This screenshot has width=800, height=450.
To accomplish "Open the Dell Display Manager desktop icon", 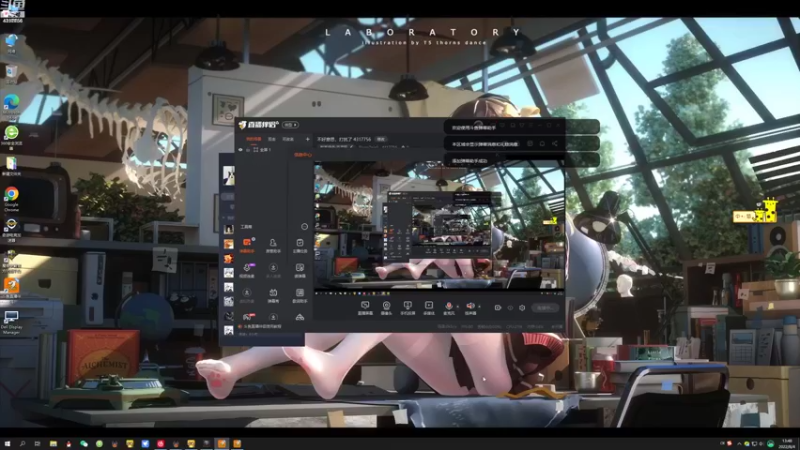I will pyautogui.click(x=11, y=322).
